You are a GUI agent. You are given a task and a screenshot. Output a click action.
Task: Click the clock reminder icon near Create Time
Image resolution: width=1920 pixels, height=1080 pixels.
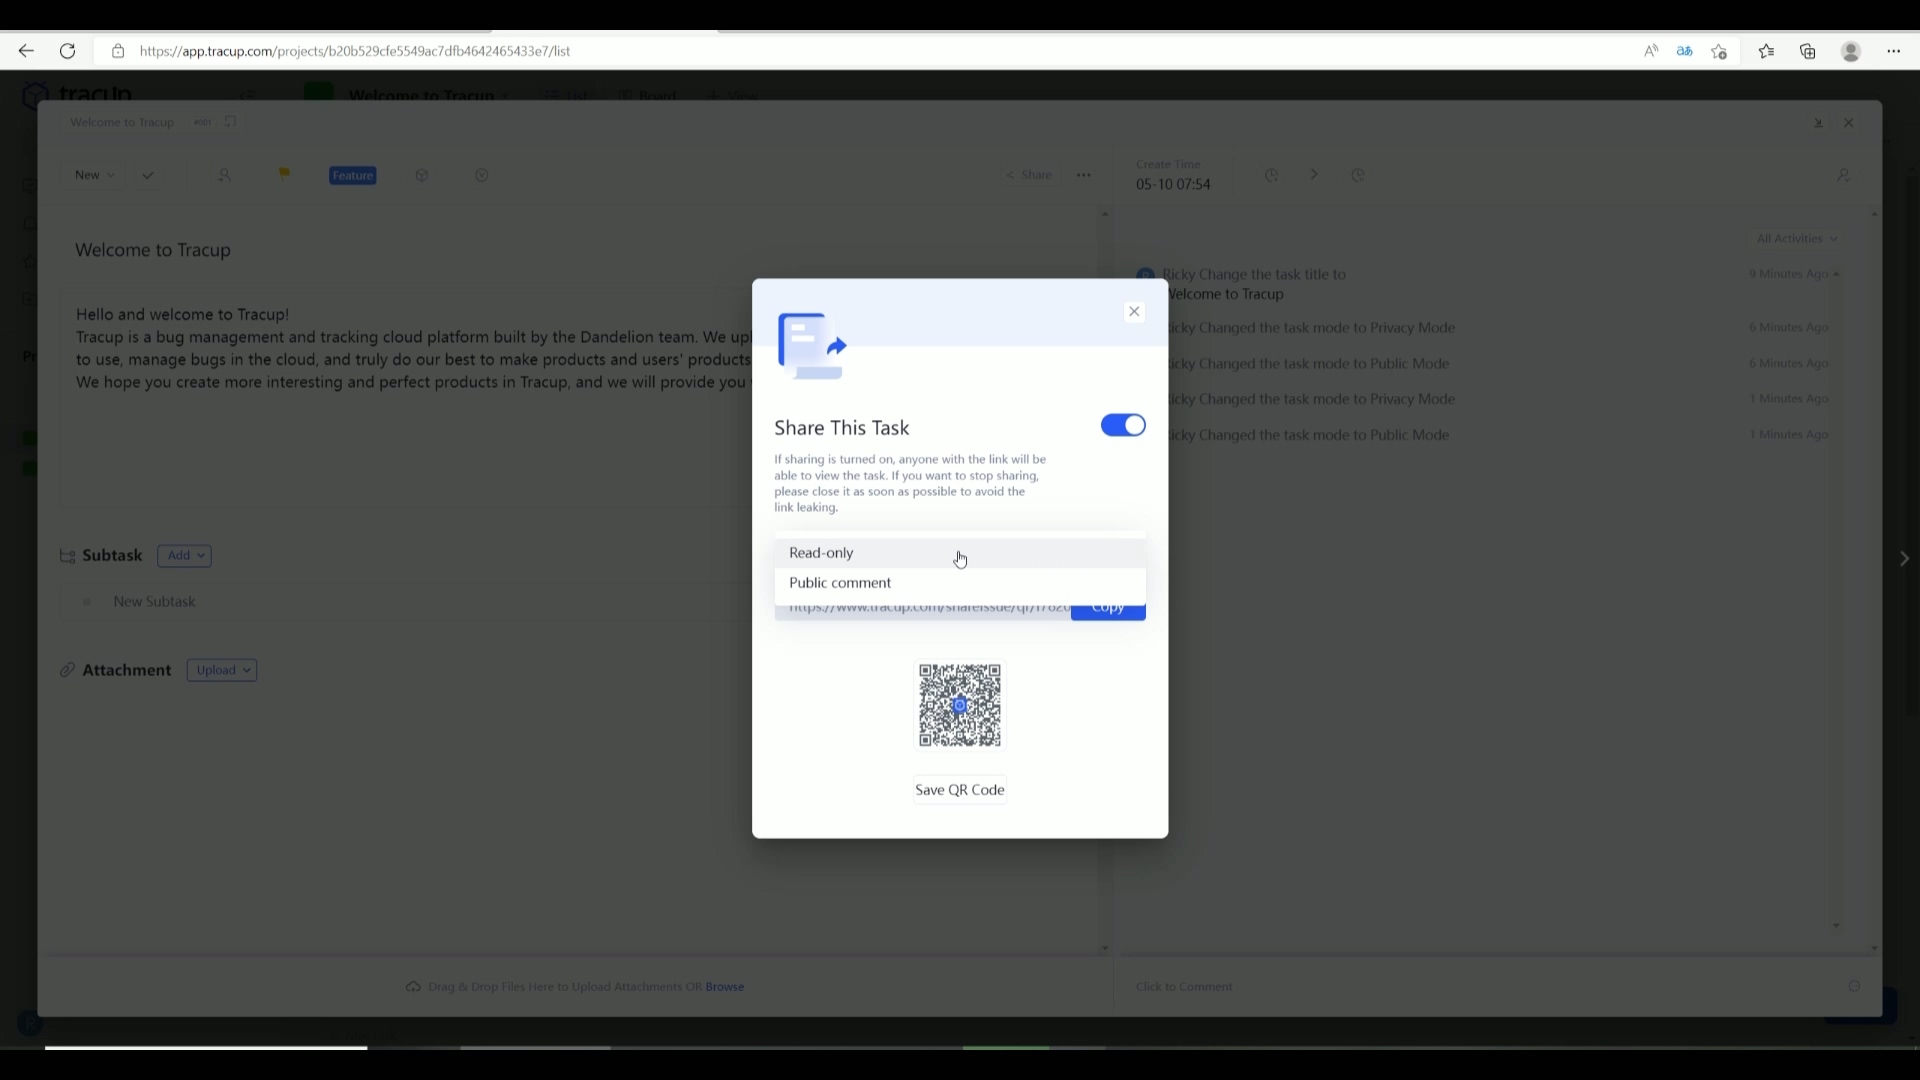(1272, 175)
